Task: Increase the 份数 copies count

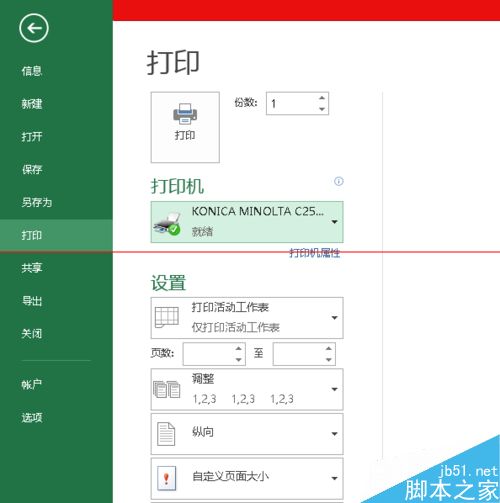Action: point(322,98)
